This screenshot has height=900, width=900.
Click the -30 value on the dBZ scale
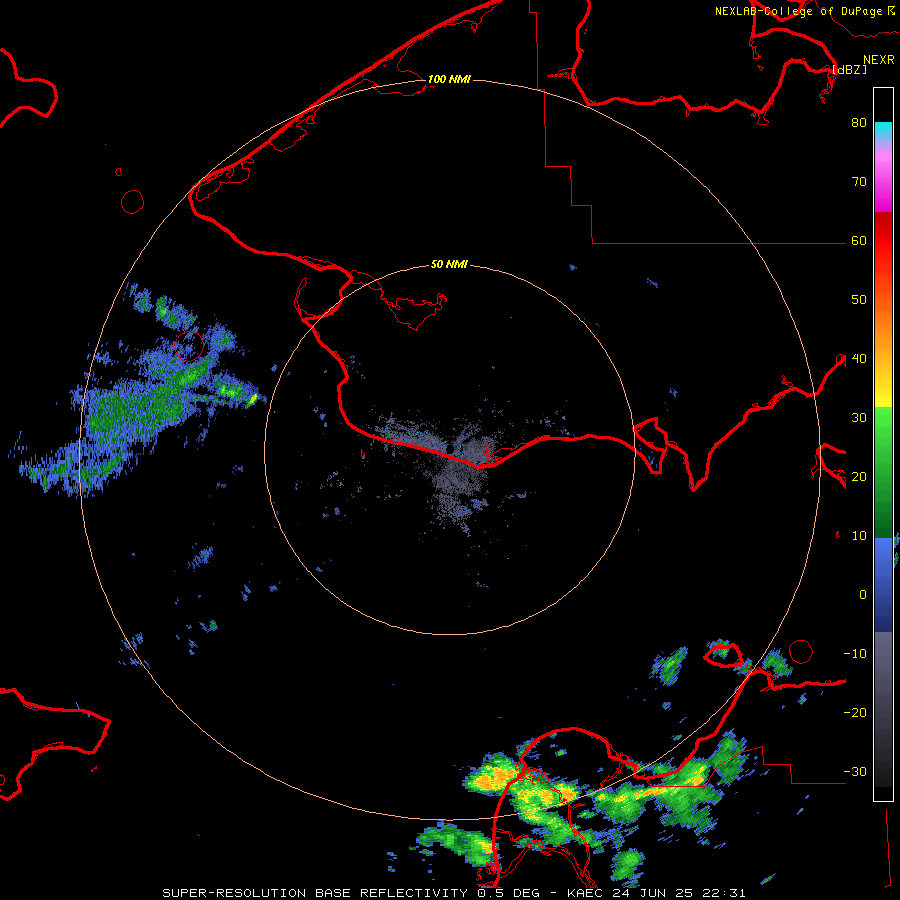click(855, 771)
